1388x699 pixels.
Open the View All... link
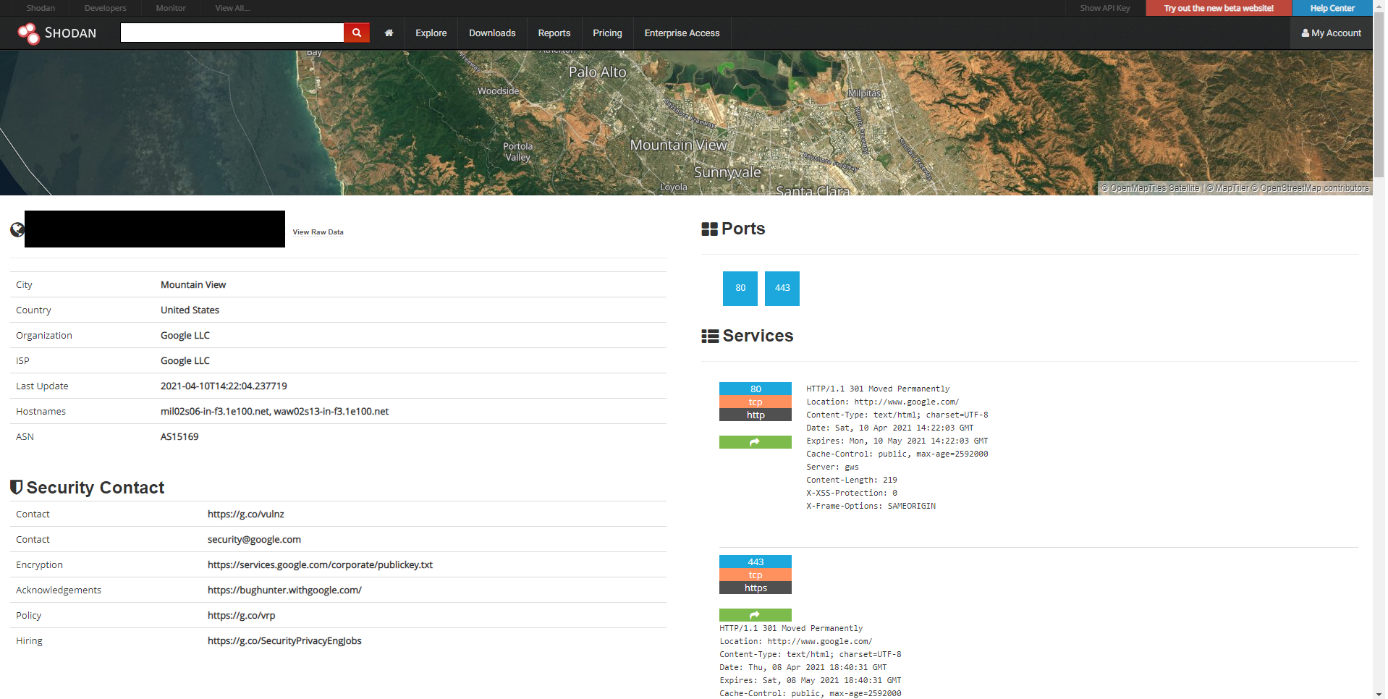(x=233, y=8)
